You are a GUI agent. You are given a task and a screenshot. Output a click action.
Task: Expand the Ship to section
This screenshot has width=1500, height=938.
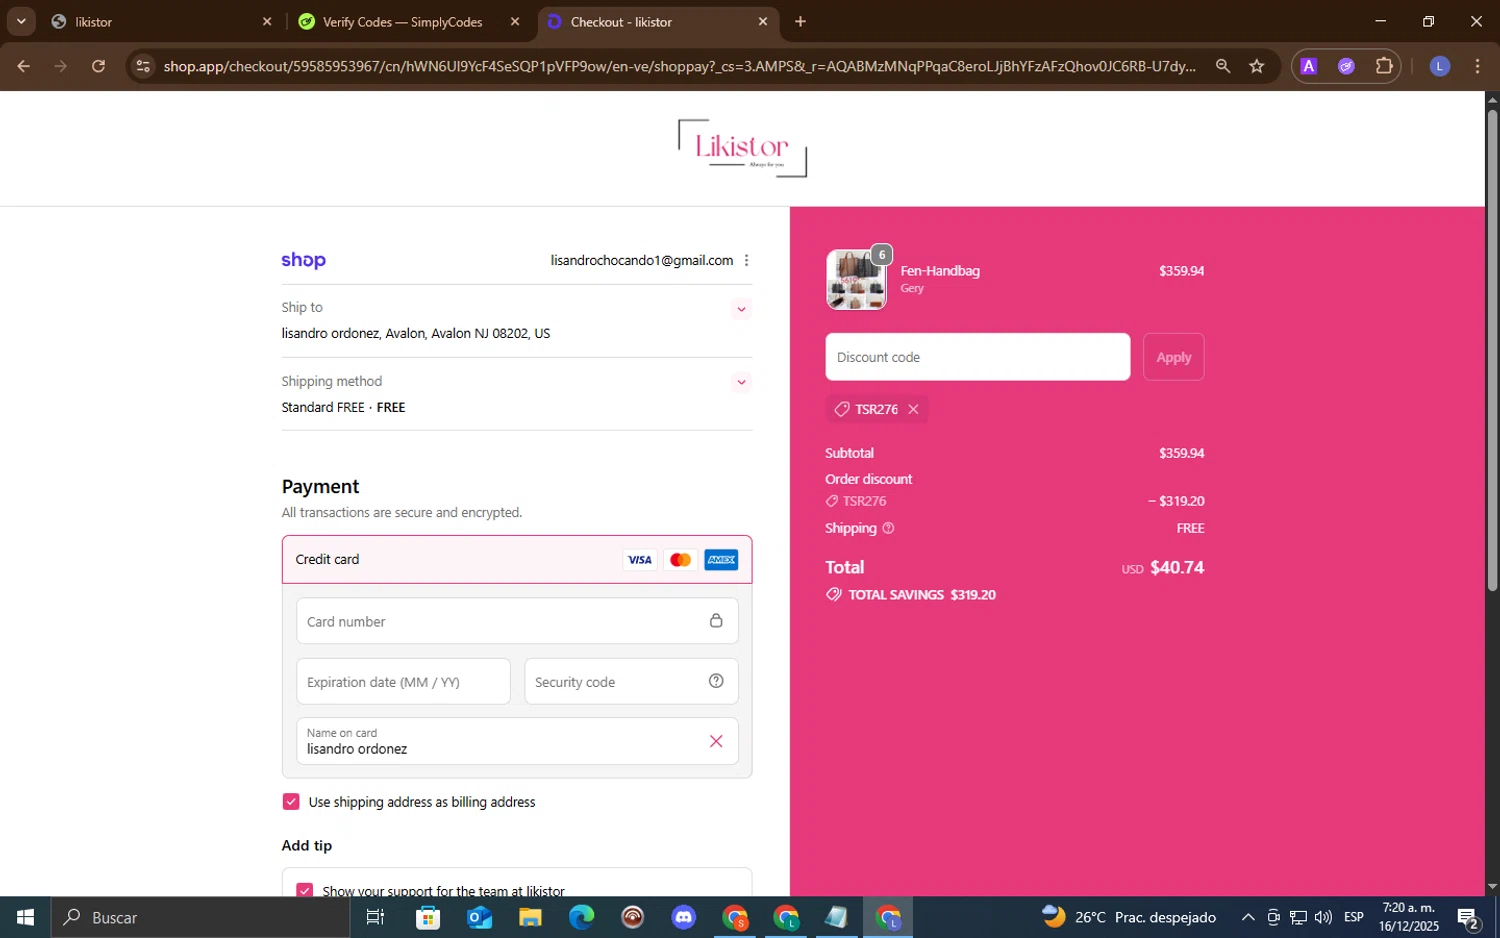[x=741, y=309]
